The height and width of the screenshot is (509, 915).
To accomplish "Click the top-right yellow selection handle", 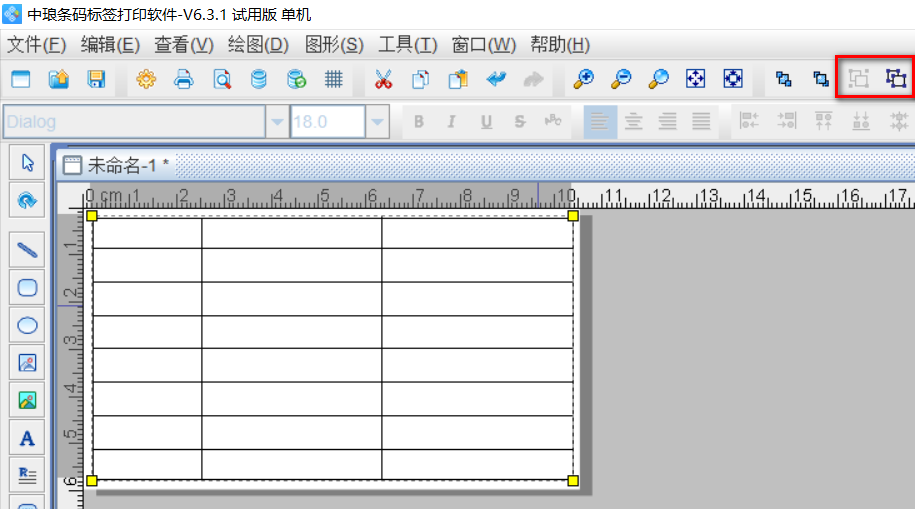I will tap(573, 215).
